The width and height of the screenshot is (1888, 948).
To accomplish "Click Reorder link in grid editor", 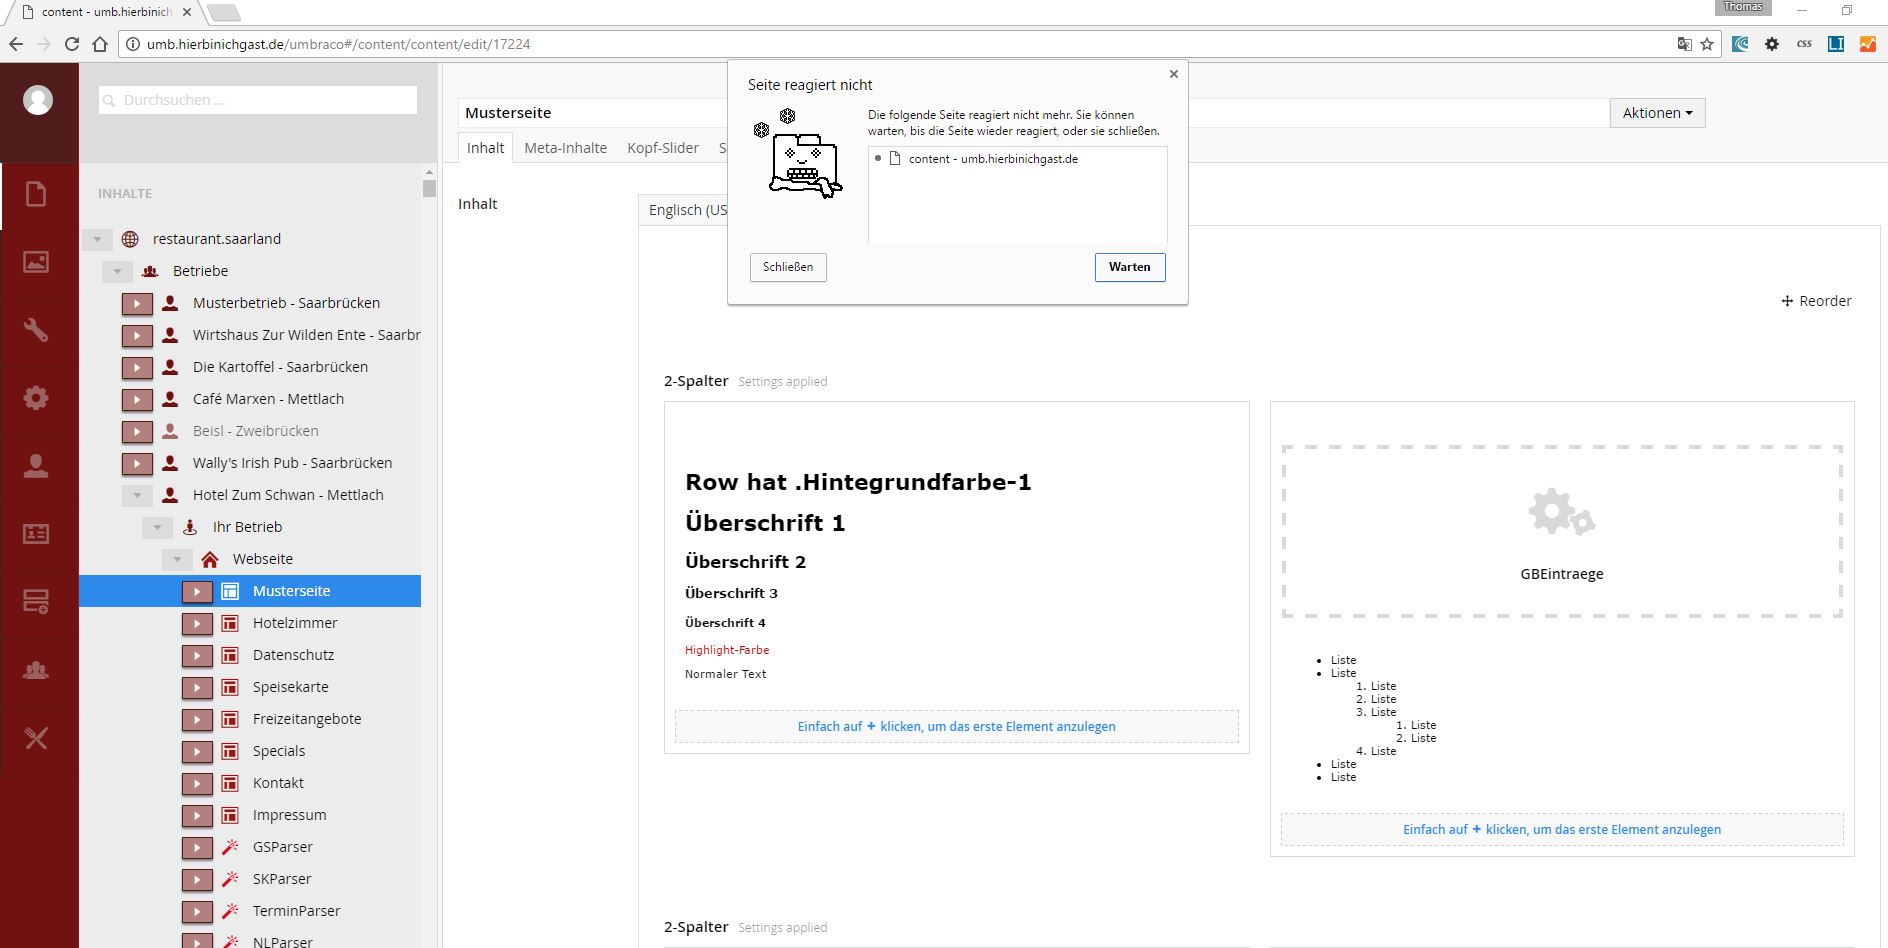I will tap(1816, 301).
